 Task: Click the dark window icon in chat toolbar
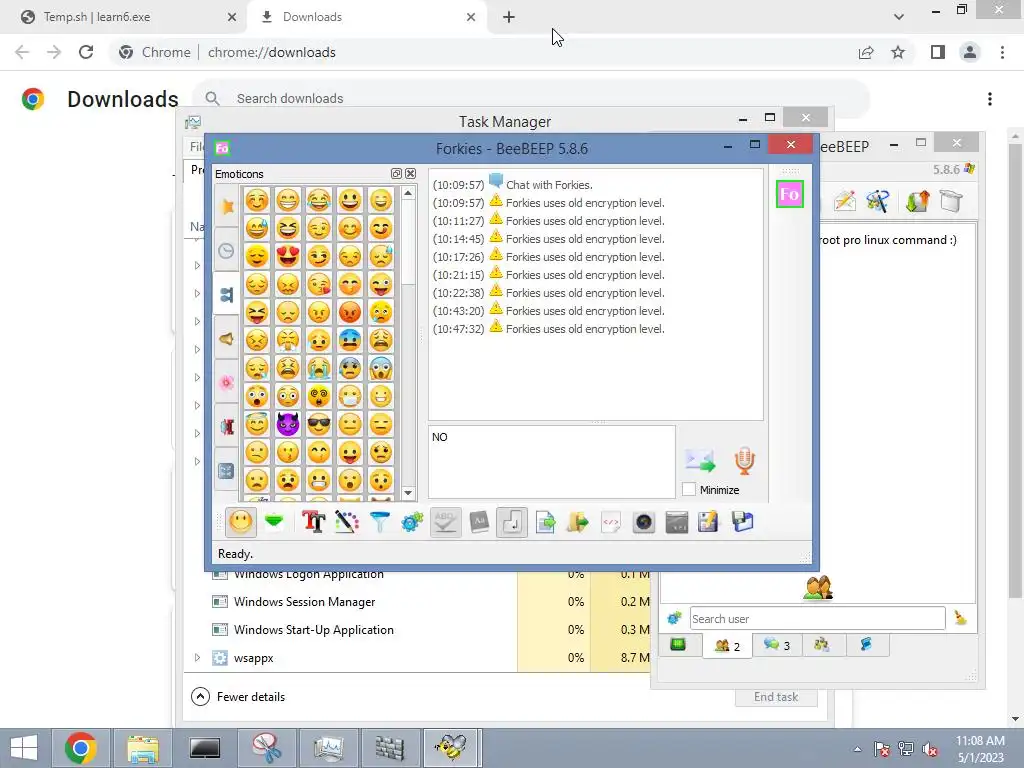click(x=677, y=522)
